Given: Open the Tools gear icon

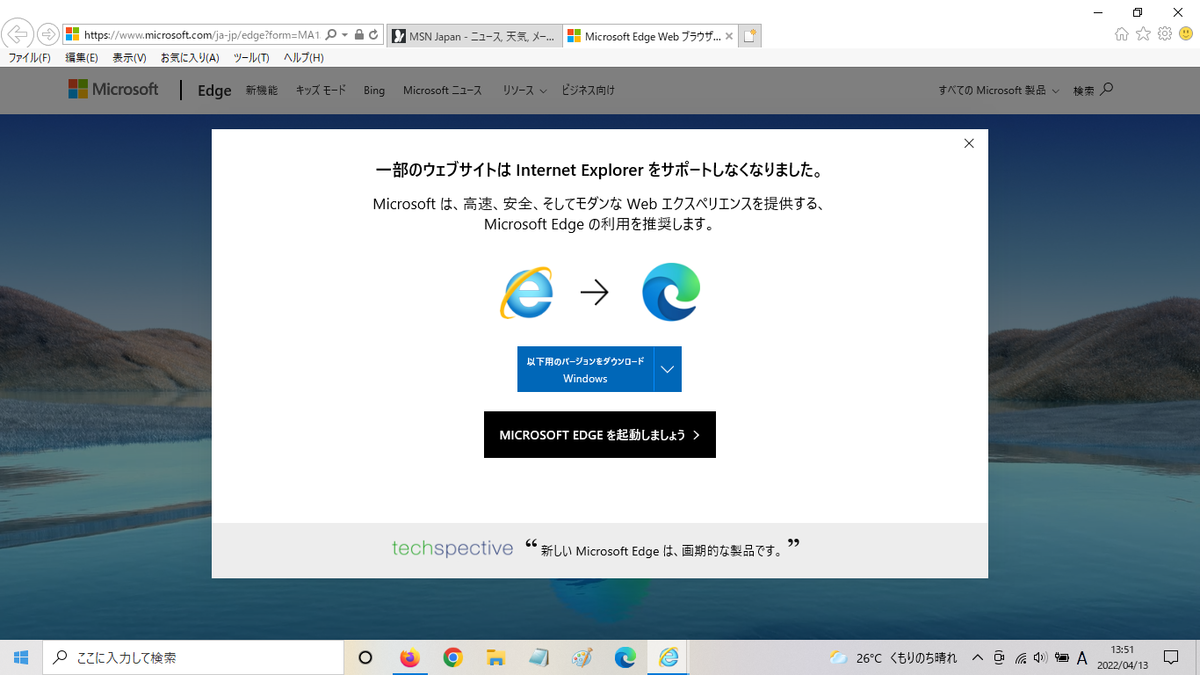Looking at the screenshot, I should pyautogui.click(x=1165, y=34).
